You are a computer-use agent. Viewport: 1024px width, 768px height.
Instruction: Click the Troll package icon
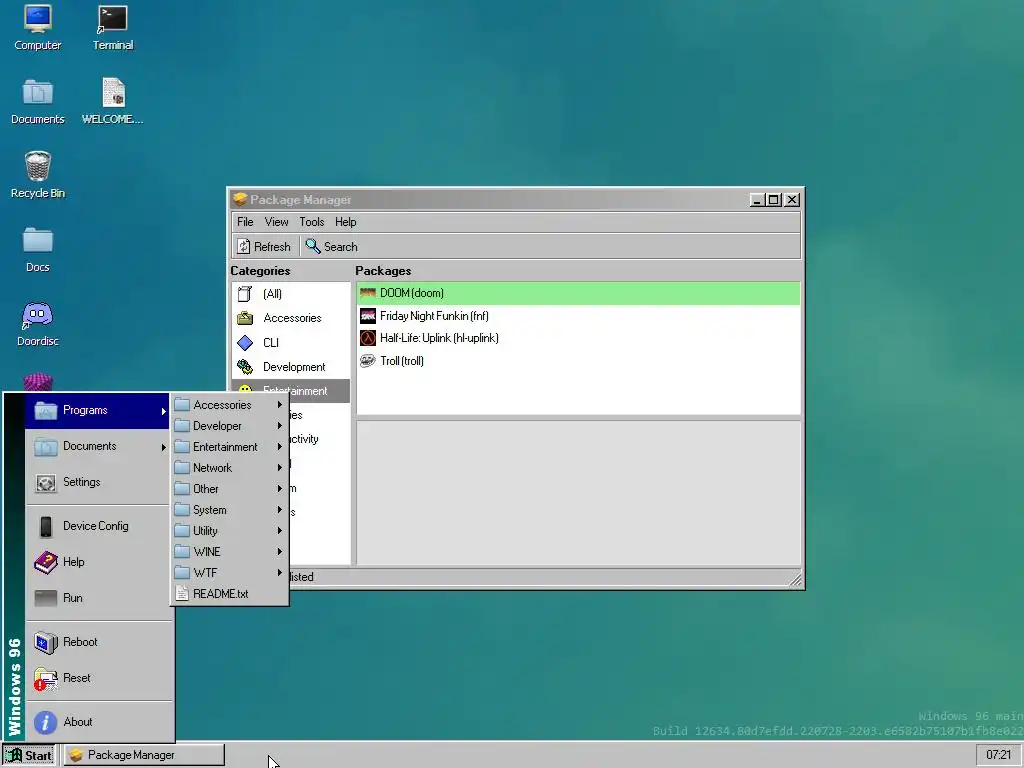tap(368, 361)
